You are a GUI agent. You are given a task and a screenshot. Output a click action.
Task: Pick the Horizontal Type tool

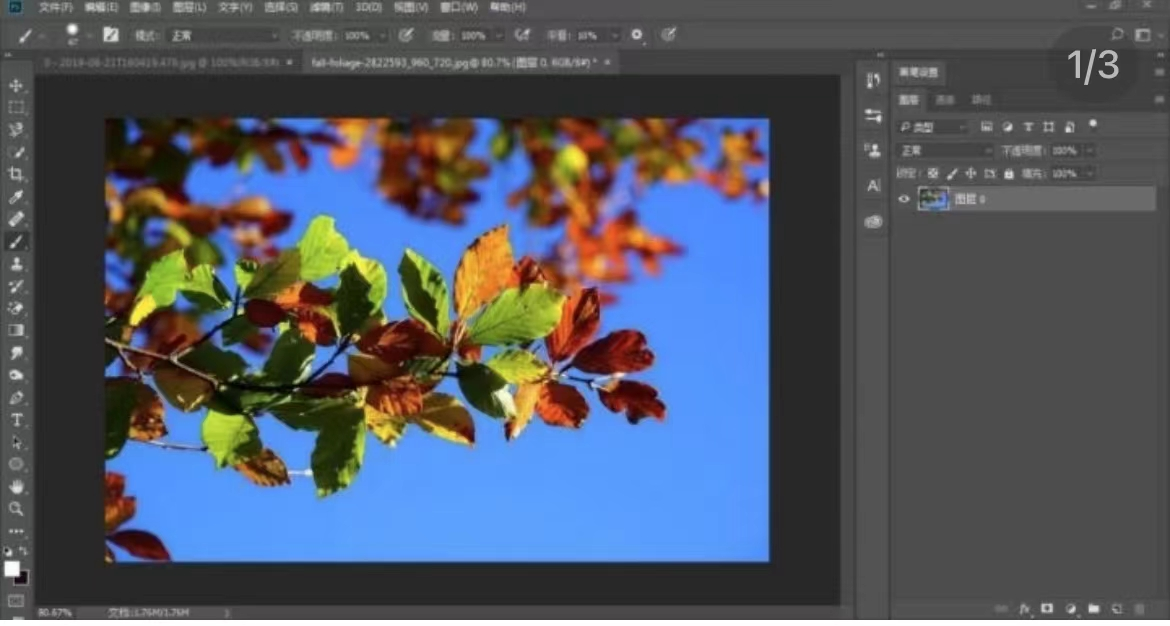tap(16, 420)
